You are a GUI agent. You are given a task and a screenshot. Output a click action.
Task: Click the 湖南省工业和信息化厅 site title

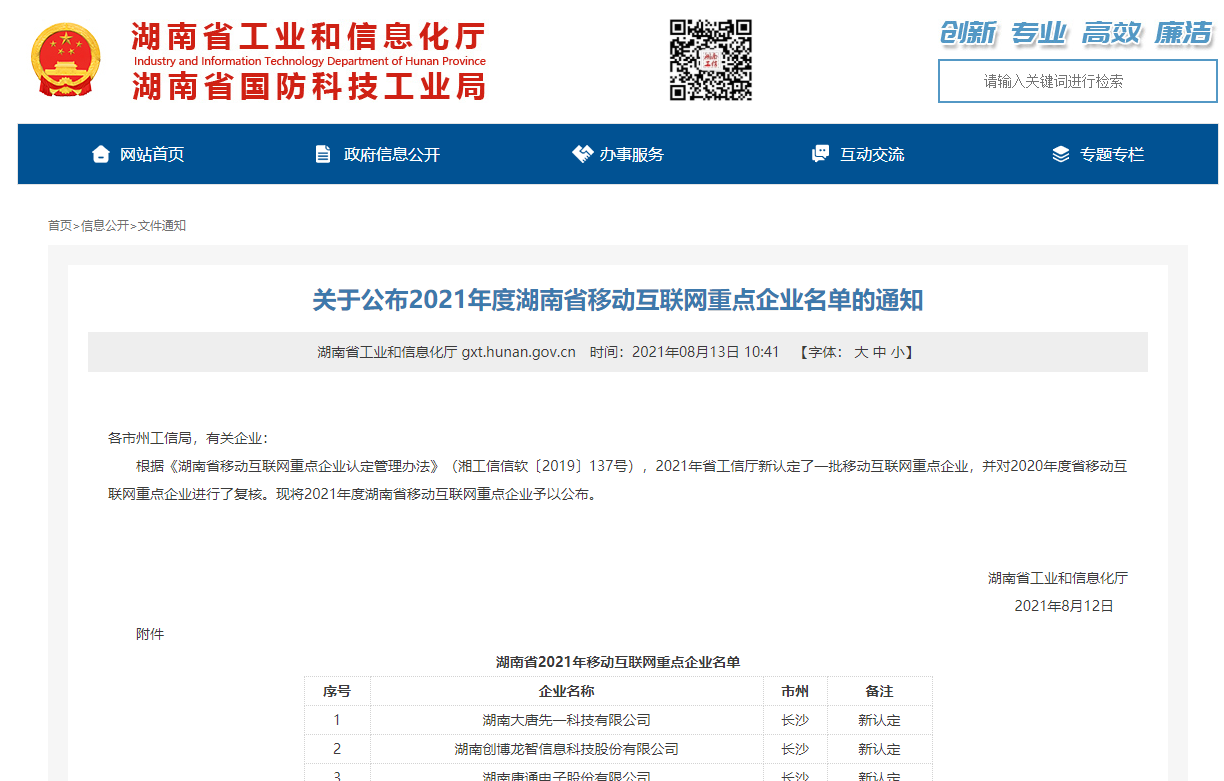(308, 38)
